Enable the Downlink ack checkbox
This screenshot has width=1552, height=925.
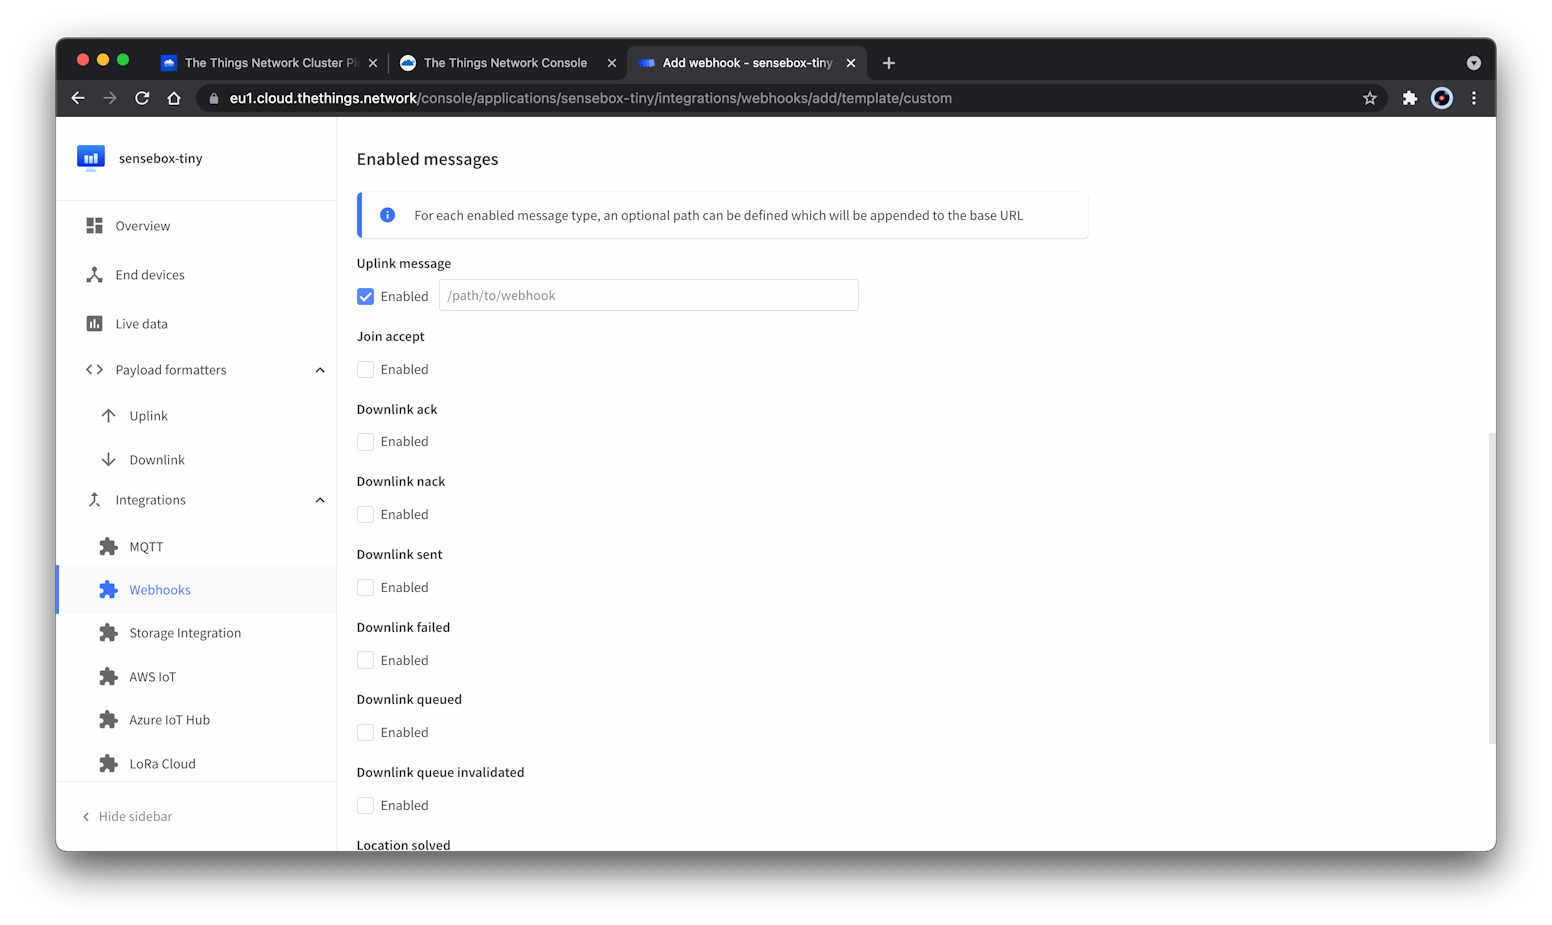pyautogui.click(x=366, y=442)
